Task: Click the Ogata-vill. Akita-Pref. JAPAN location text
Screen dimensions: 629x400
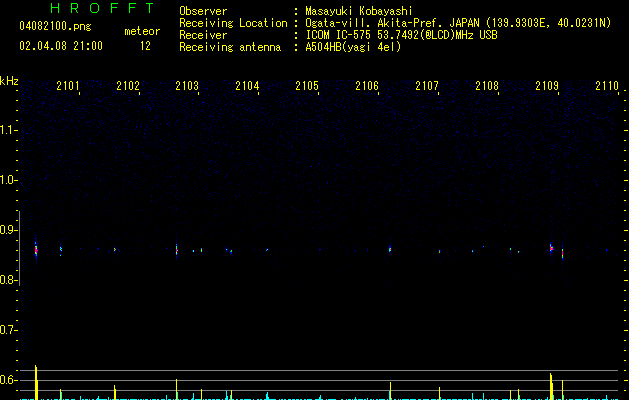Action: (458, 23)
